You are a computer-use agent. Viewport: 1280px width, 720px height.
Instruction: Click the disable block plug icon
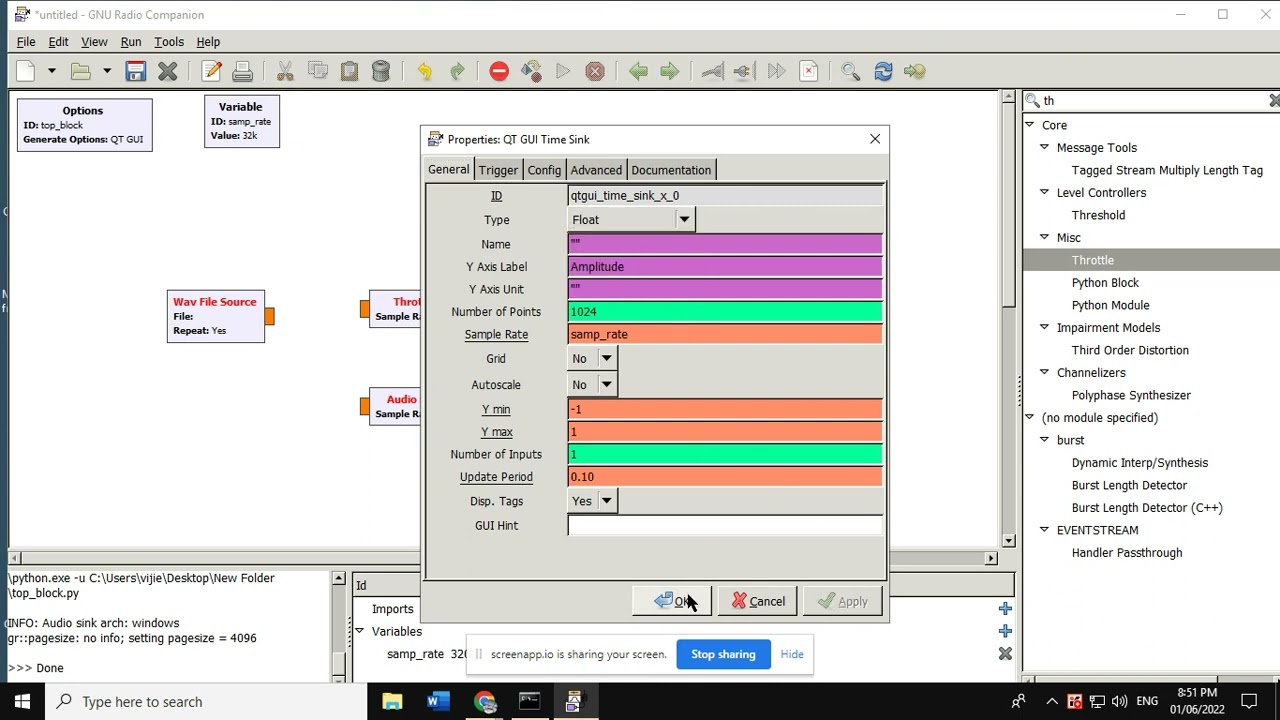pyautogui.click(x=742, y=71)
